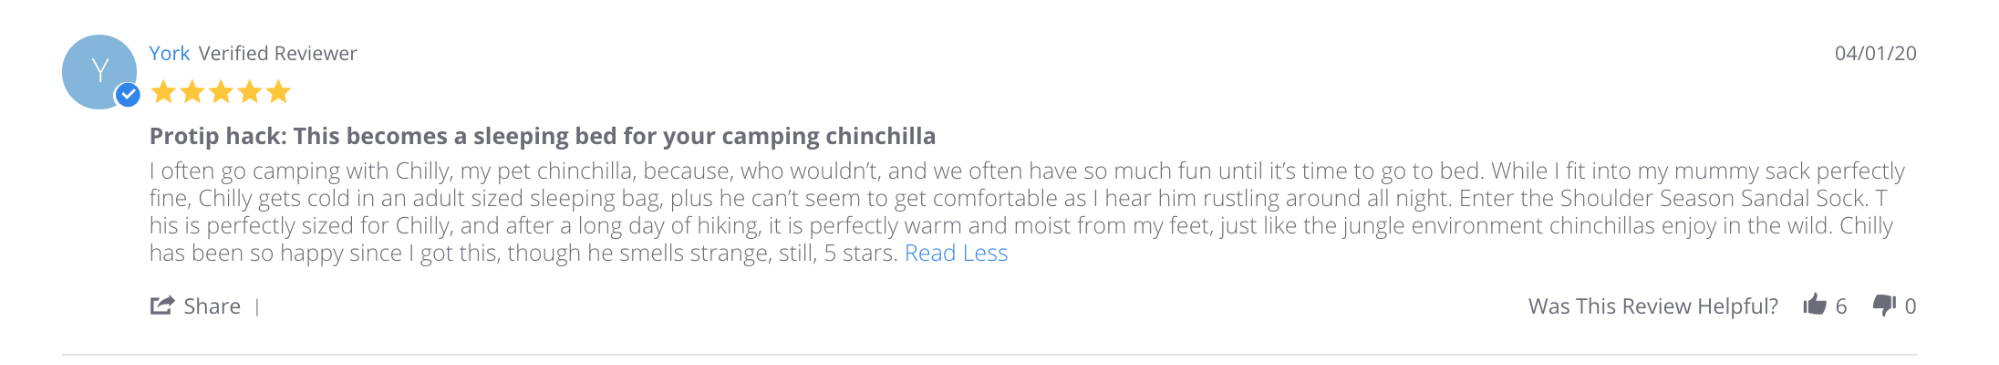Click the downvote count 0
Screen dimensions: 1999x365
1910,306
